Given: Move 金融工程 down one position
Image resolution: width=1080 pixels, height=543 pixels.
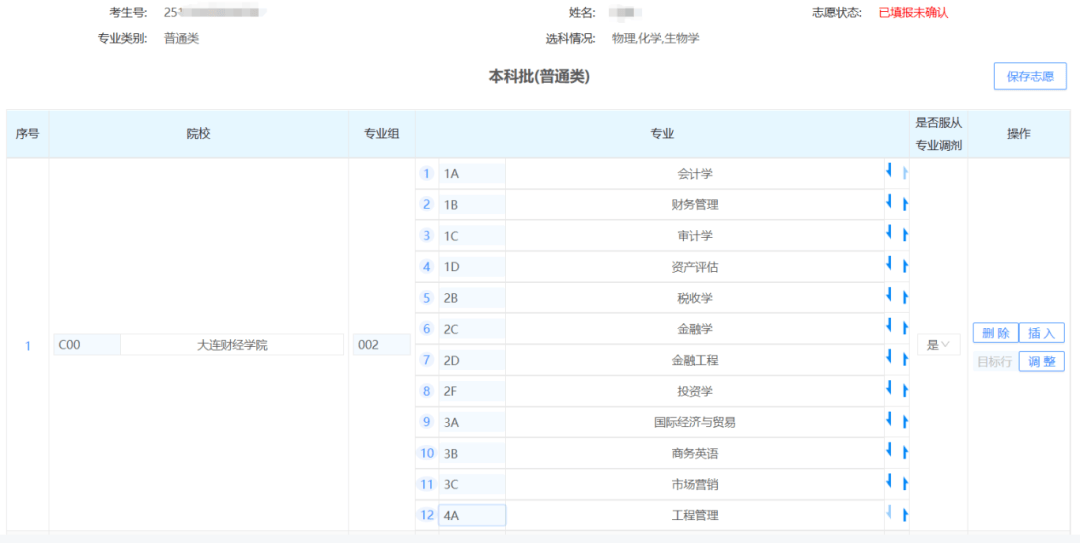Looking at the screenshot, I should pyautogui.click(x=889, y=356).
